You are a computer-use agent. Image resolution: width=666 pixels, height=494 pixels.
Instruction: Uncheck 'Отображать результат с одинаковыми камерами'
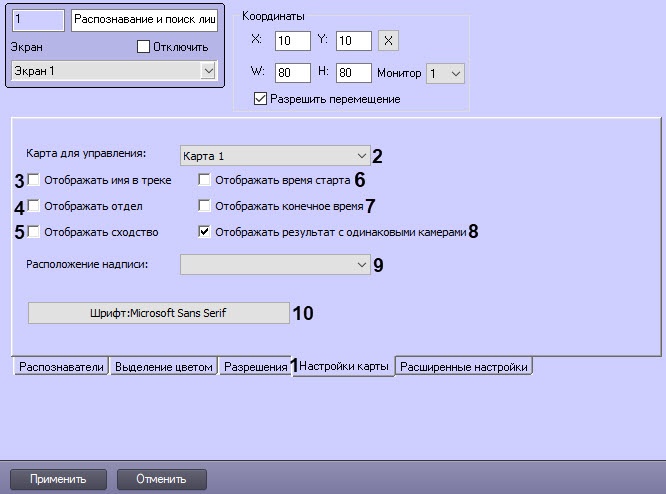pyautogui.click(x=205, y=232)
